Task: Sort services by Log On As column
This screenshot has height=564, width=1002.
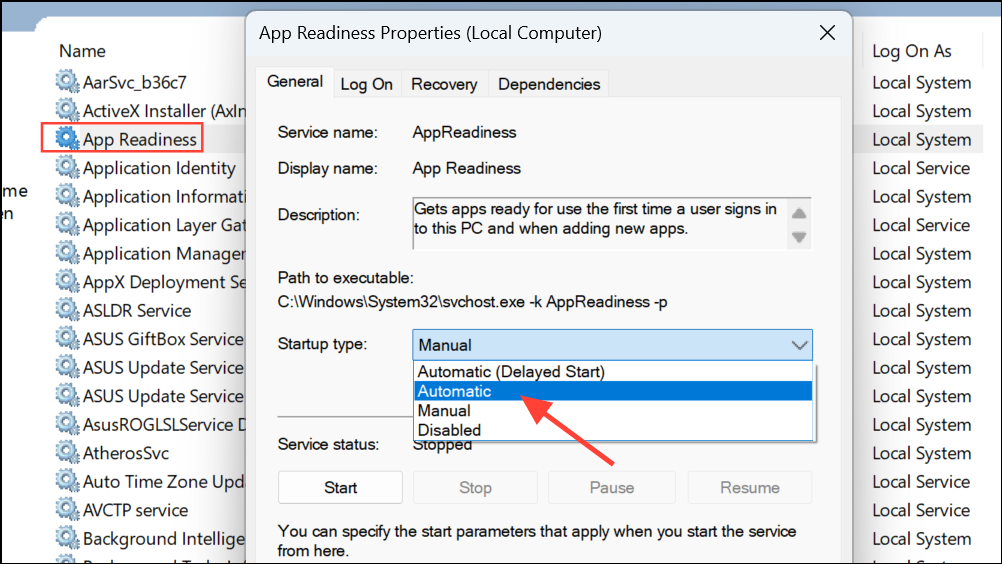Action: (x=911, y=51)
